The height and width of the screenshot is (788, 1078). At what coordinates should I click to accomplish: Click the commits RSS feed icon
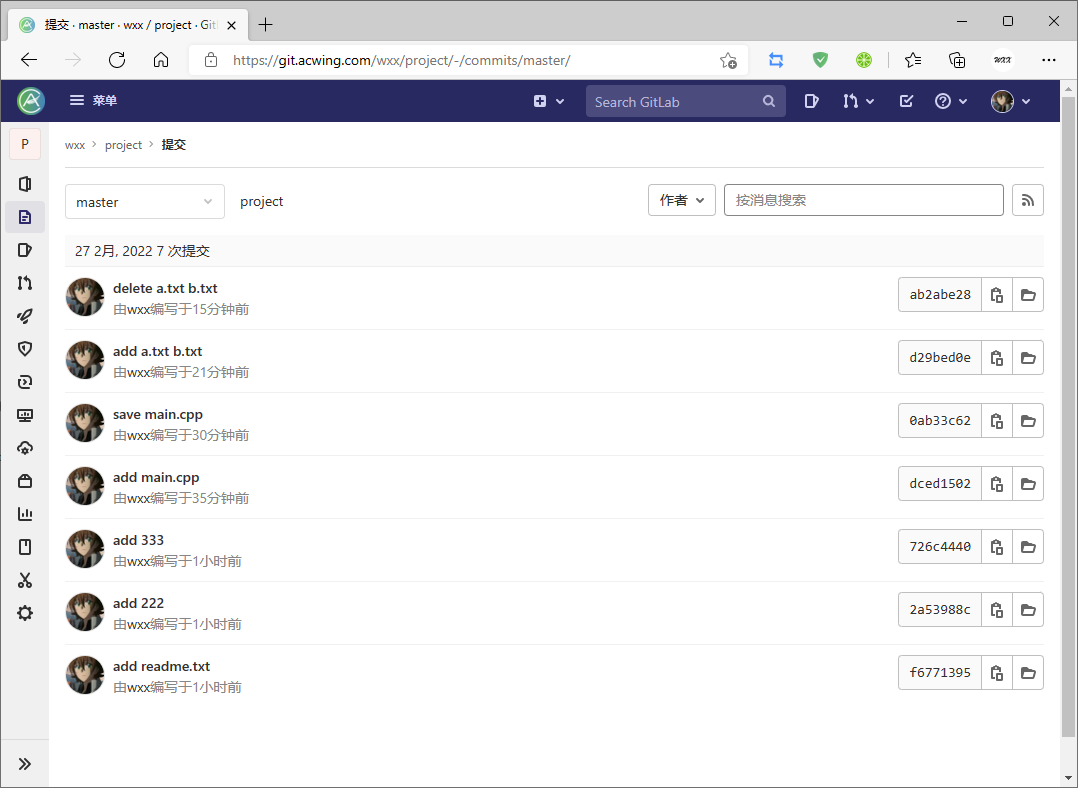[1027, 200]
